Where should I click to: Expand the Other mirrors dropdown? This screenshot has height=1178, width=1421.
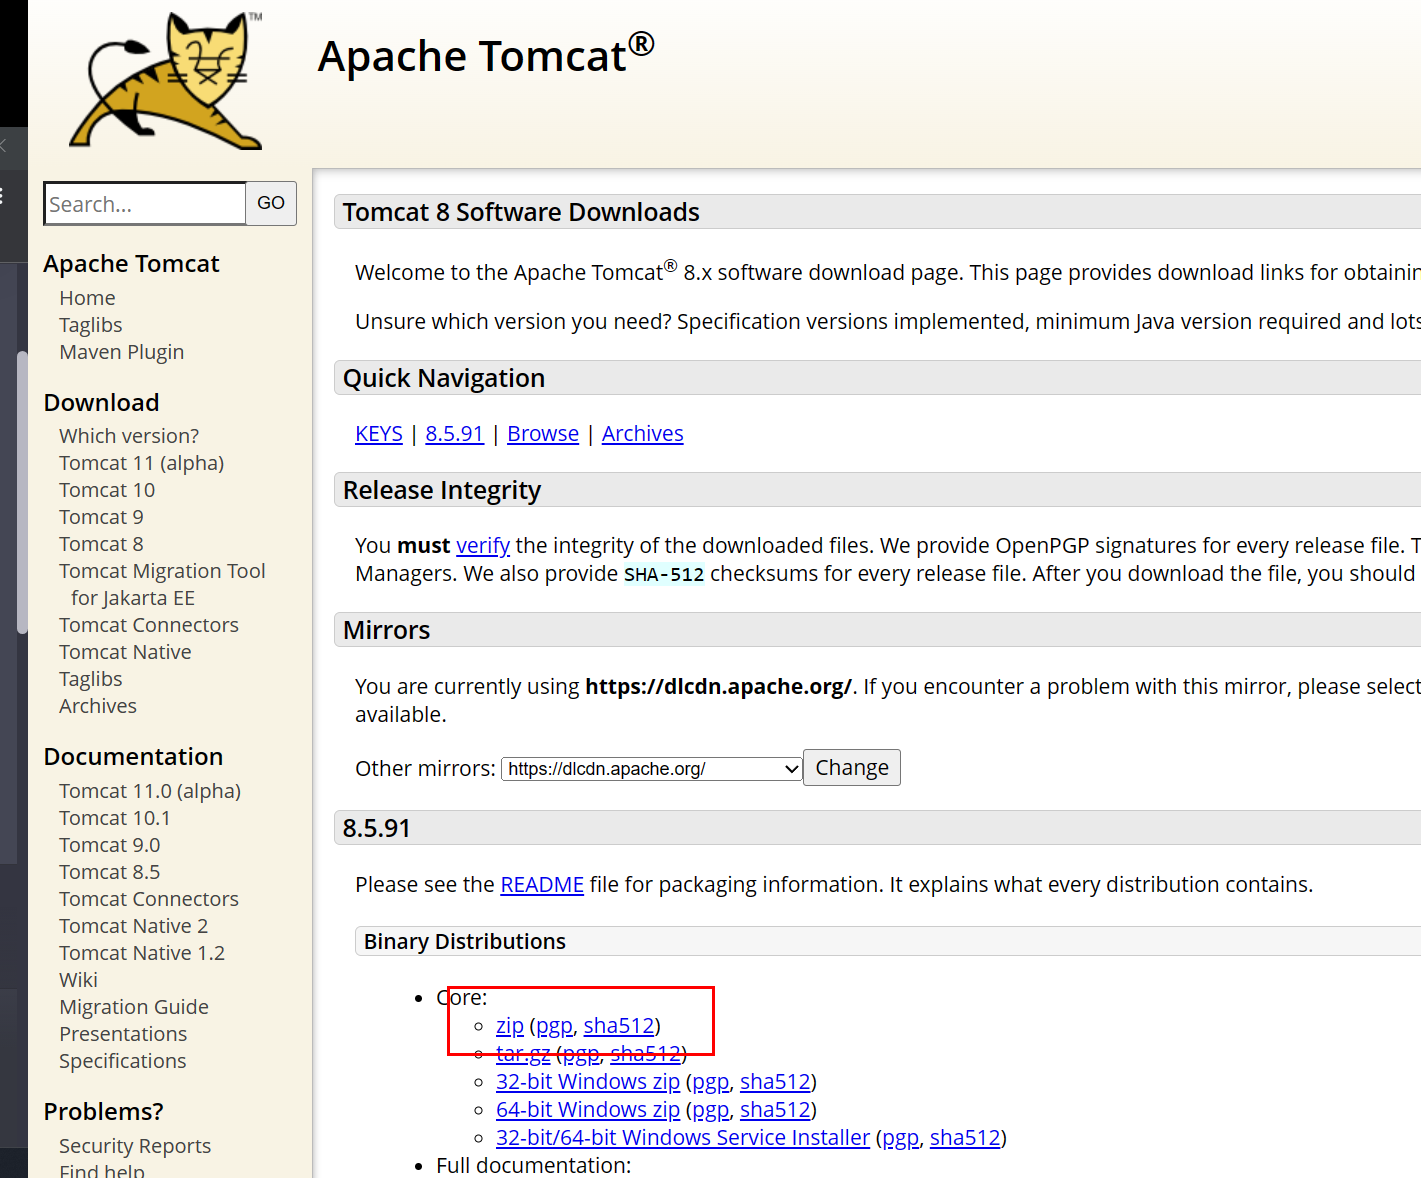pyautogui.click(x=652, y=768)
